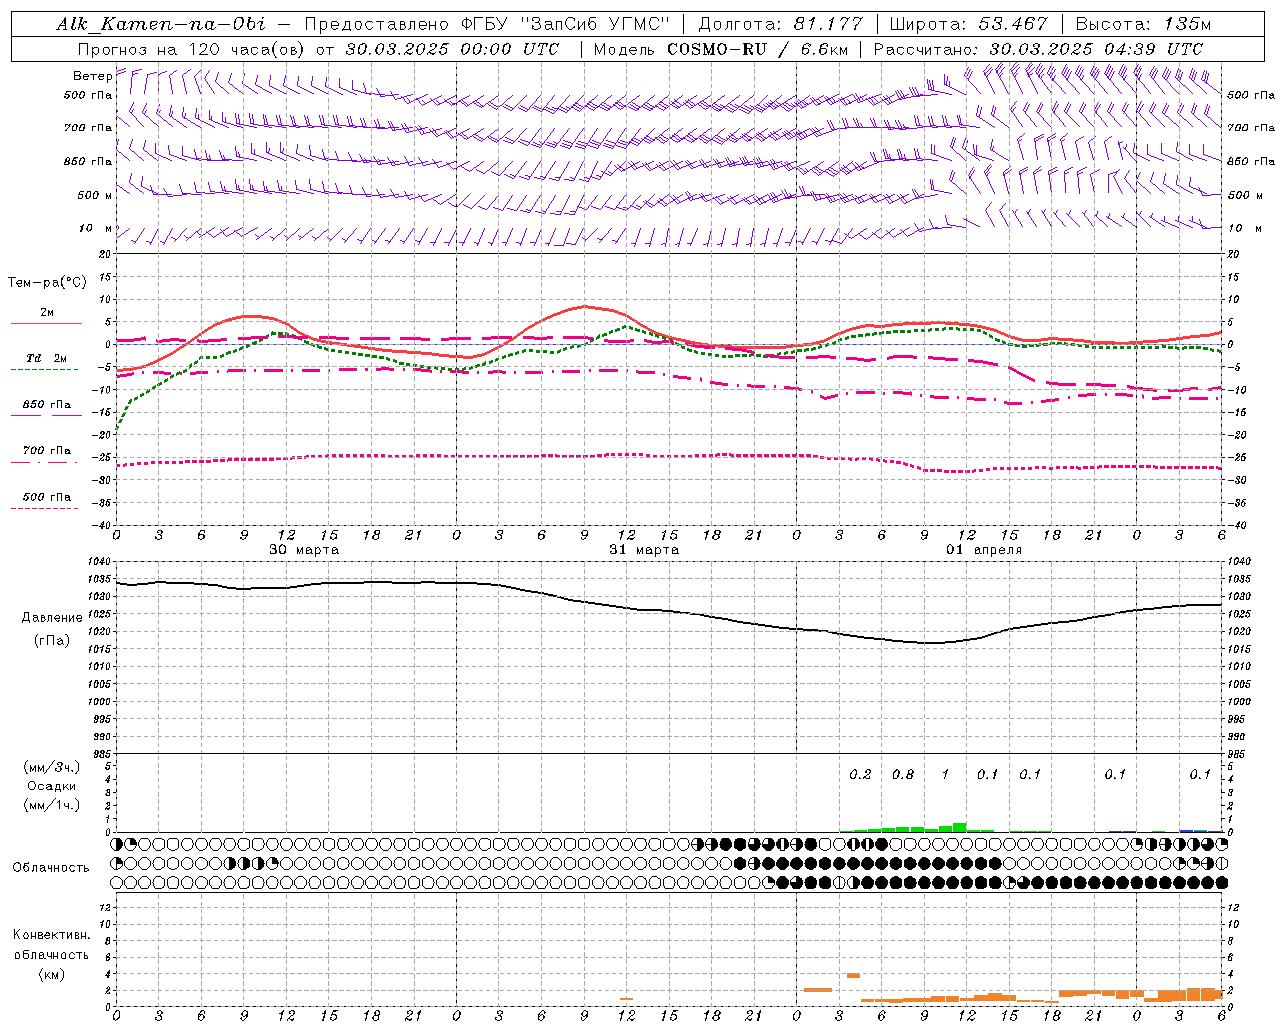This screenshot has height=1024, width=1280.
Task: Click "700 гПа" in the temperature legend
Action: [x=47, y=451]
